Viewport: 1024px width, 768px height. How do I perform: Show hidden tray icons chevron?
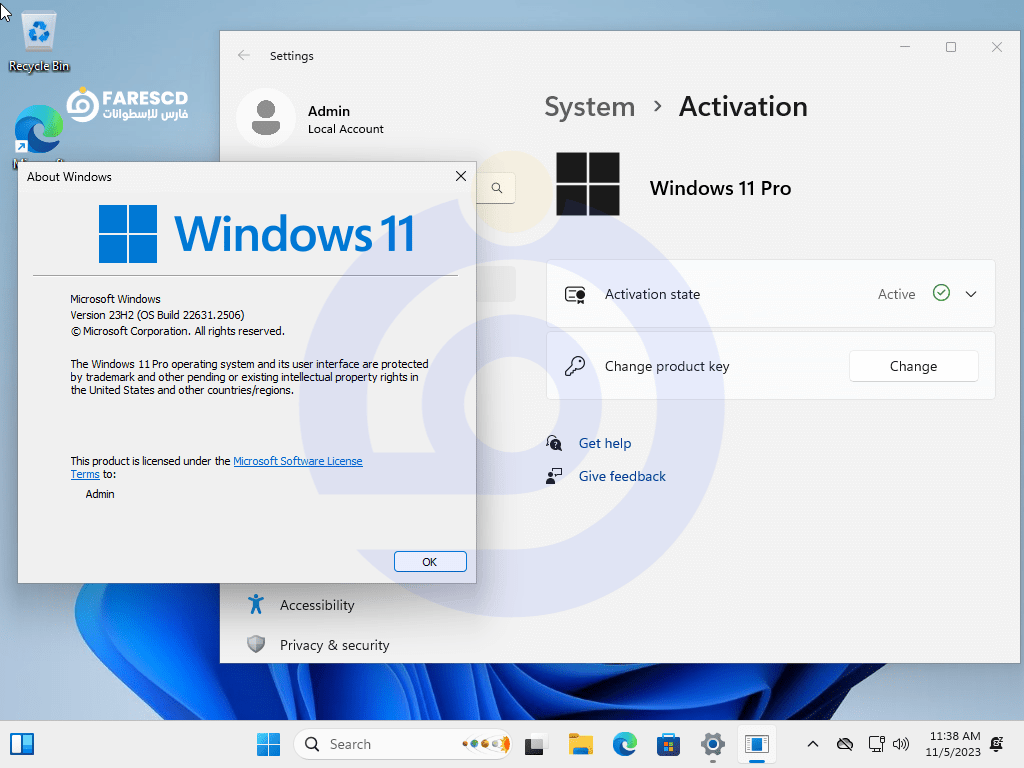click(812, 744)
